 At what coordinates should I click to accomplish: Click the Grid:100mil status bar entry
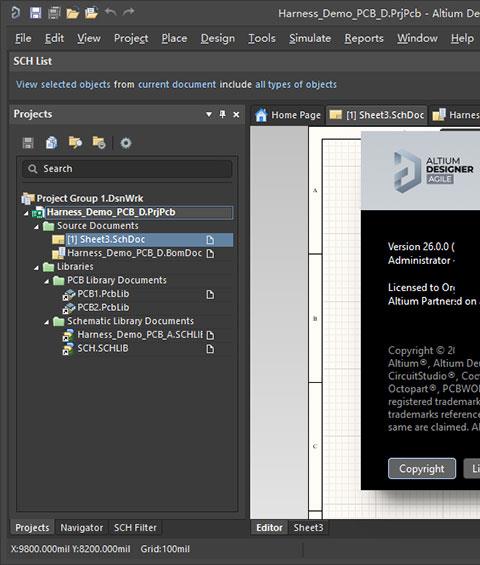click(x=165, y=549)
